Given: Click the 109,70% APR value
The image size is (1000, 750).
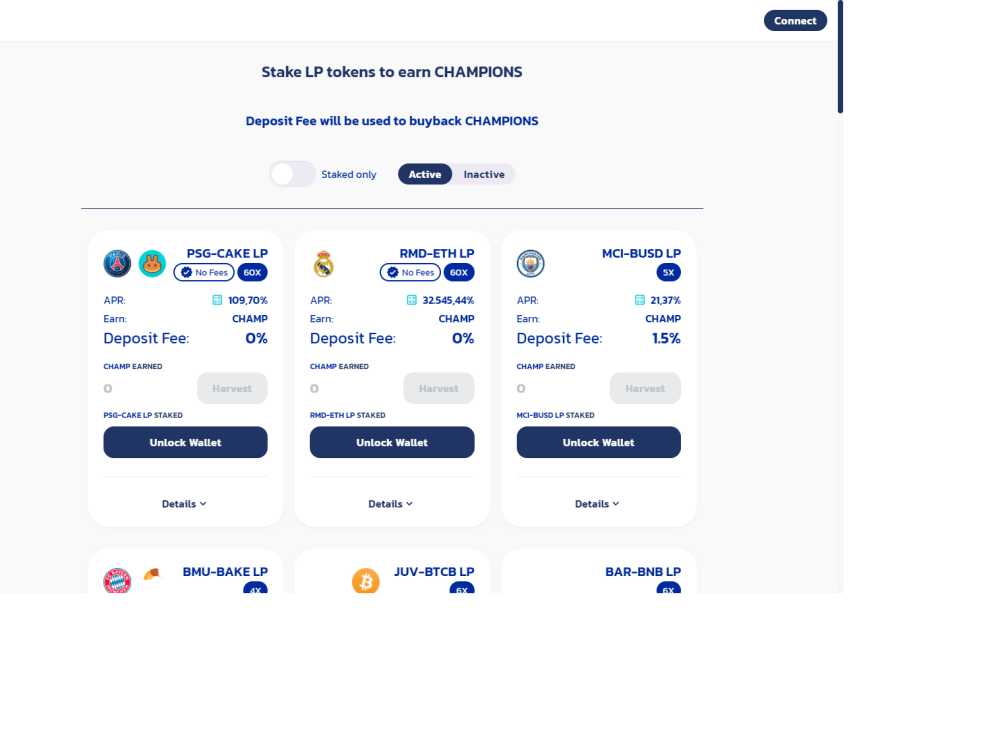Looking at the screenshot, I should [x=248, y=300].
